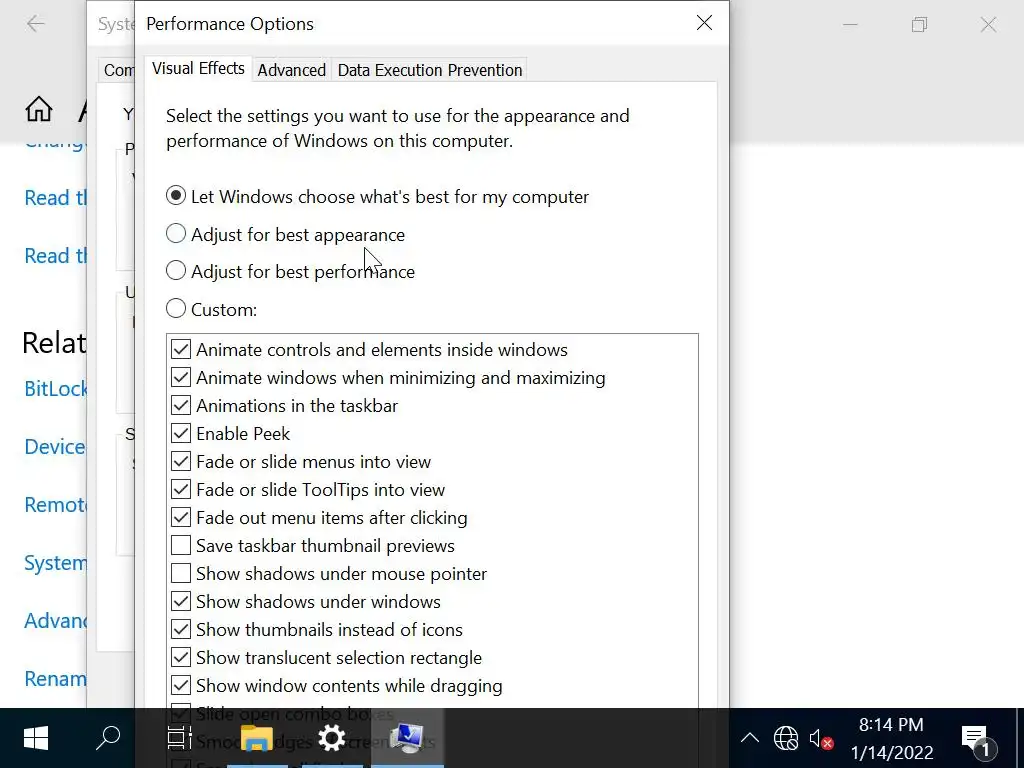The image size is (1024, 768).
Task: Select Adjust for best appearance
Action: (285, 234)
